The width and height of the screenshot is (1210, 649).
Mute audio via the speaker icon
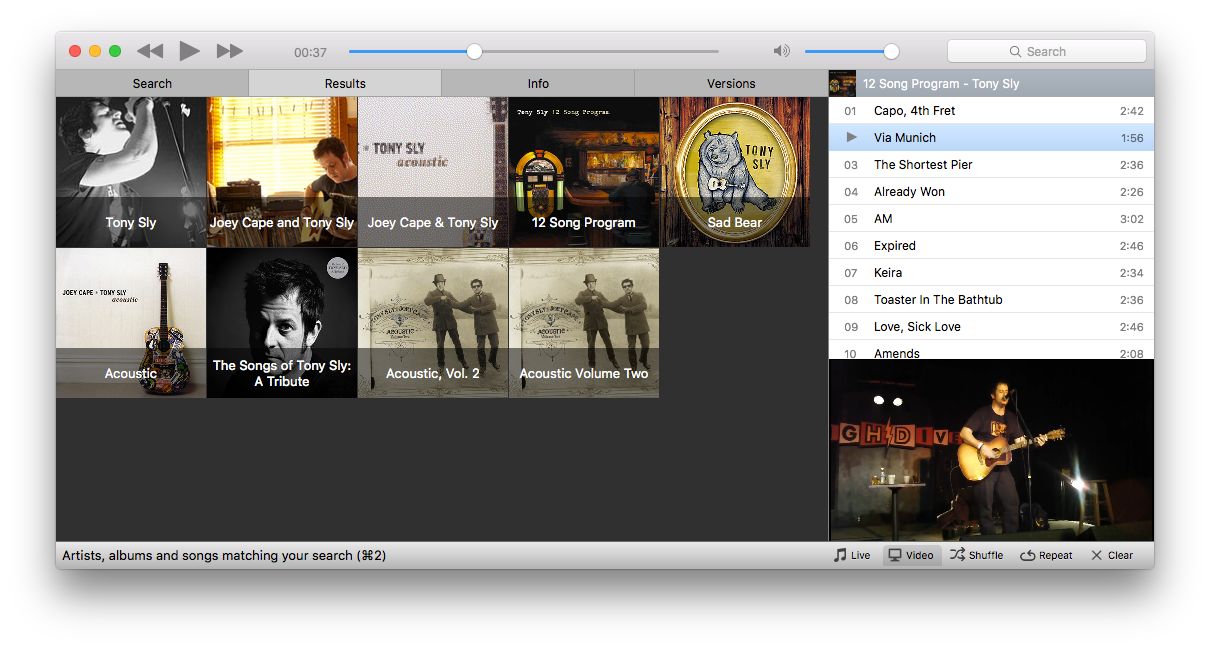781,50
